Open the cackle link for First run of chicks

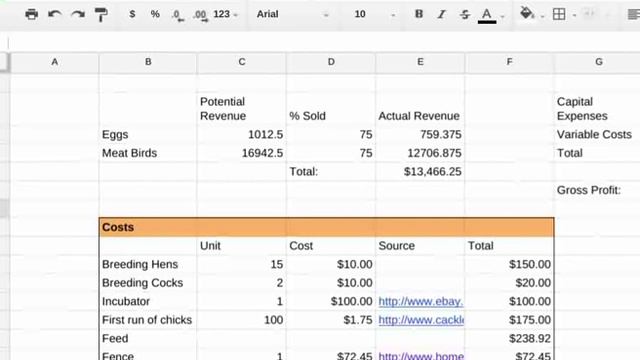pyautogui.click(x=421, y=320)
